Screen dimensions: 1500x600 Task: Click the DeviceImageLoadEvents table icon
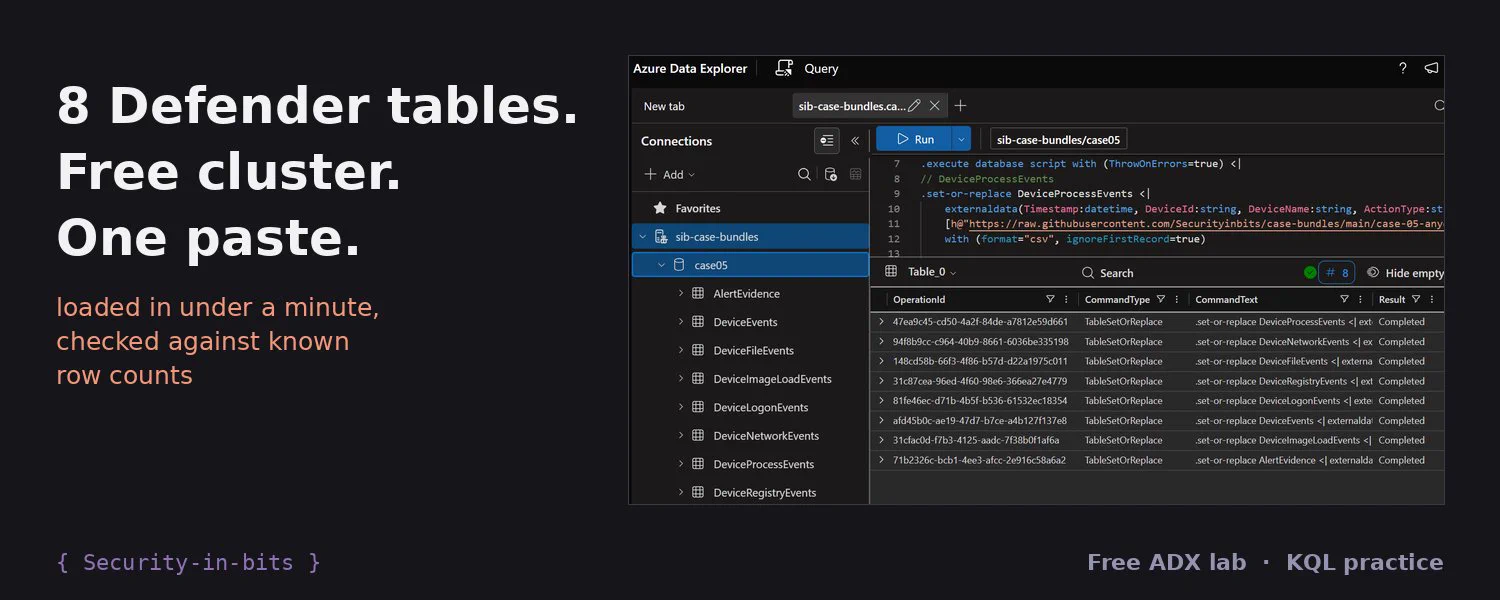tap(698, 379)
